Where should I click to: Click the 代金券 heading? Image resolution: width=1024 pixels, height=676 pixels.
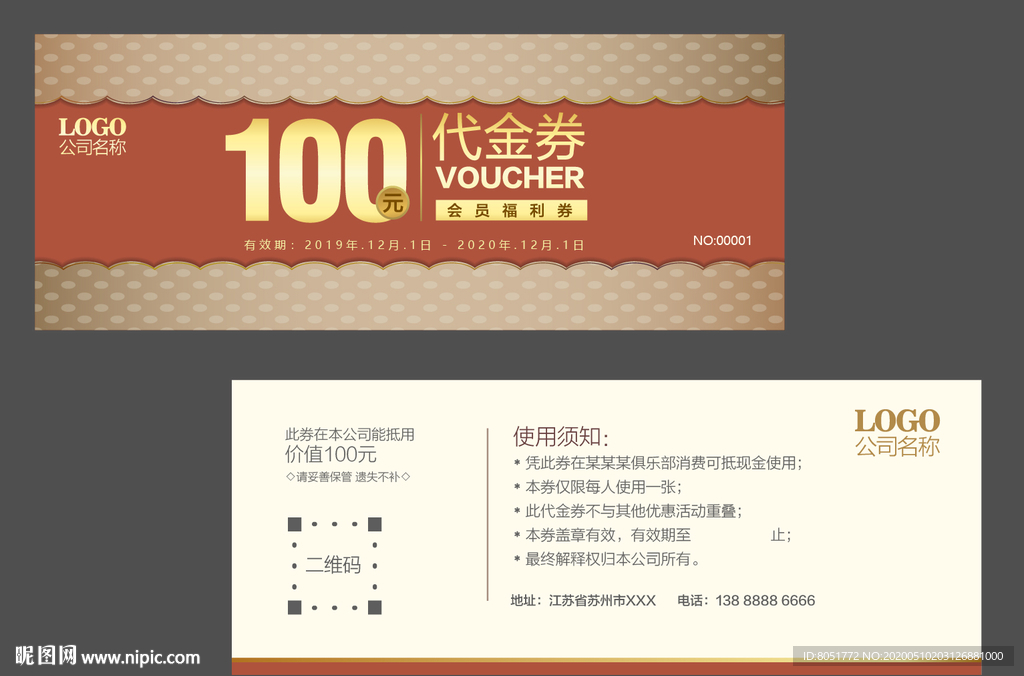click(x=509, y=137)
